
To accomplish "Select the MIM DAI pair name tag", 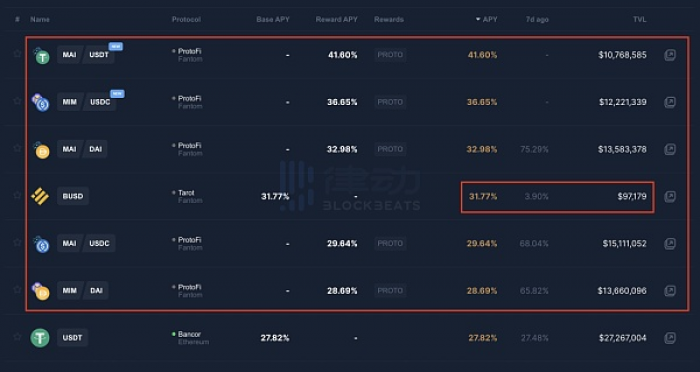I will point(83,291).
